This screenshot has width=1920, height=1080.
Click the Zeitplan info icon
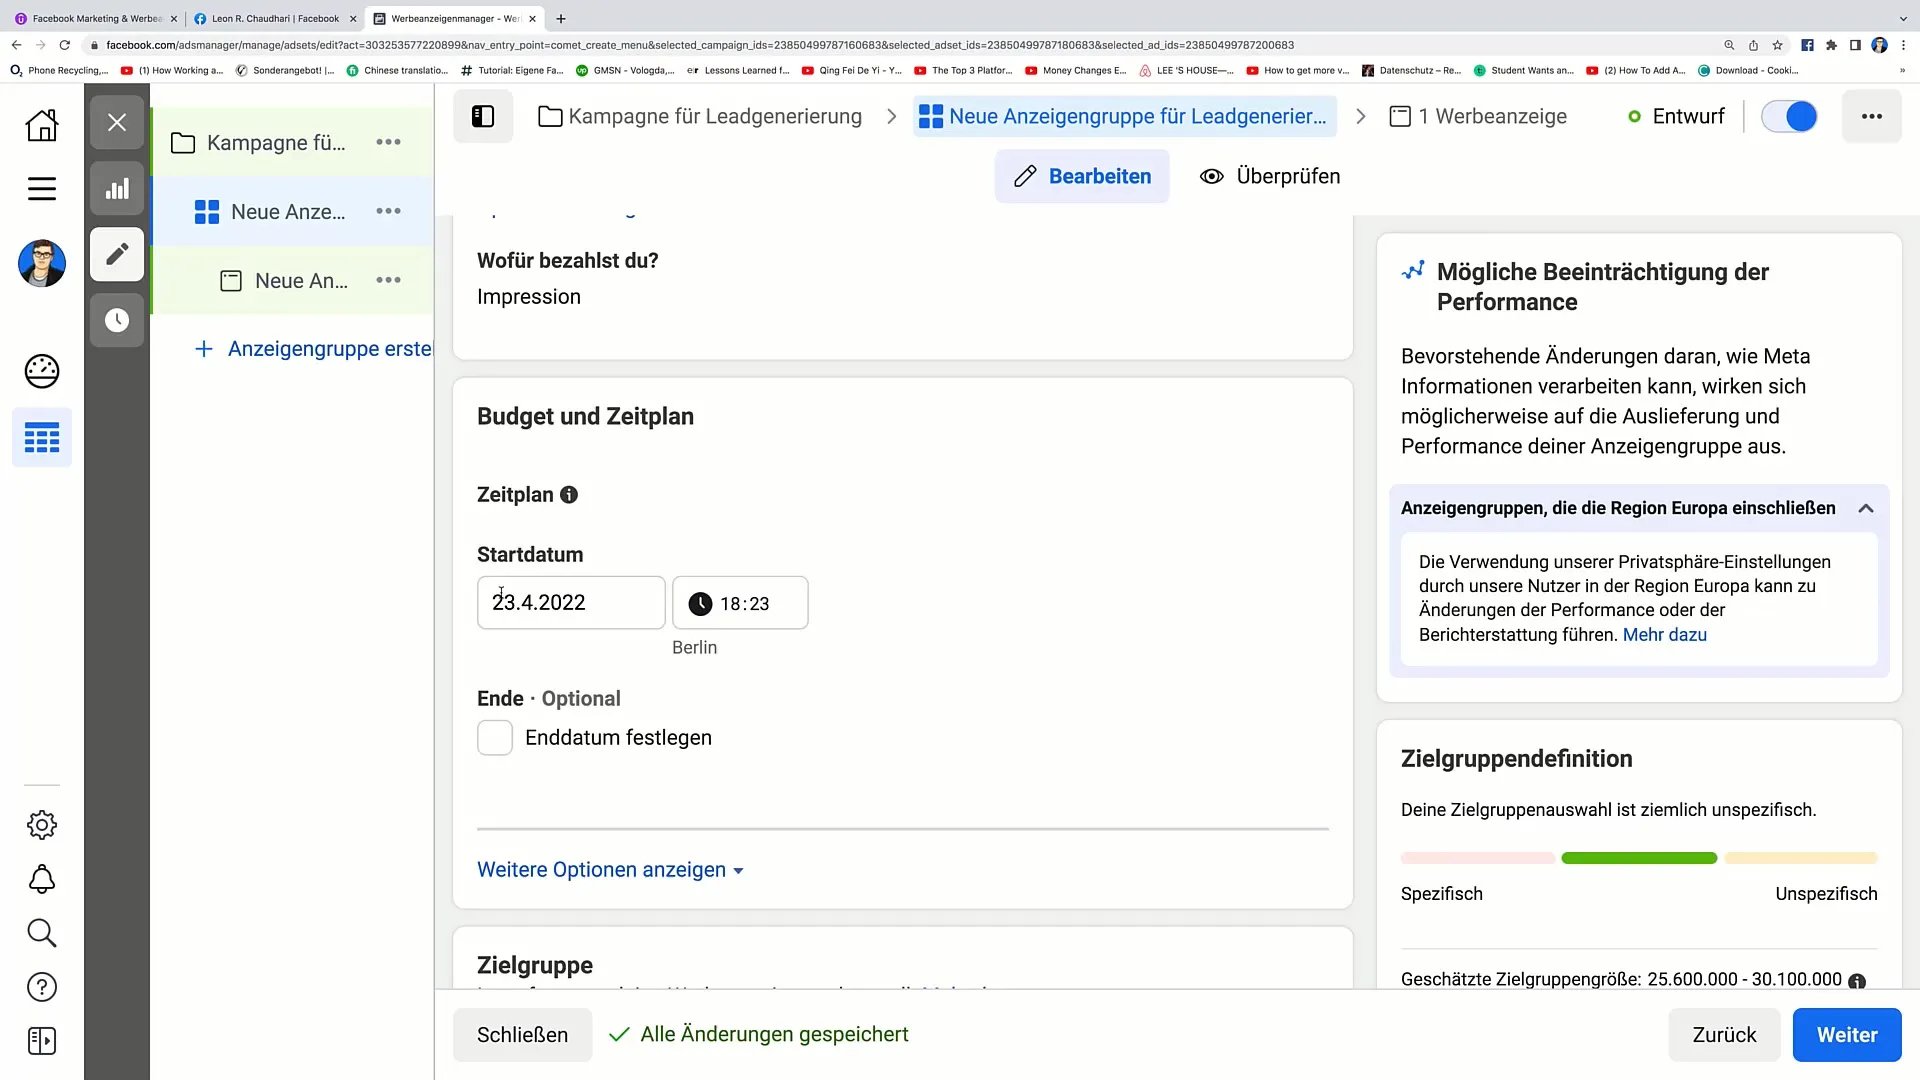point(569,495)
